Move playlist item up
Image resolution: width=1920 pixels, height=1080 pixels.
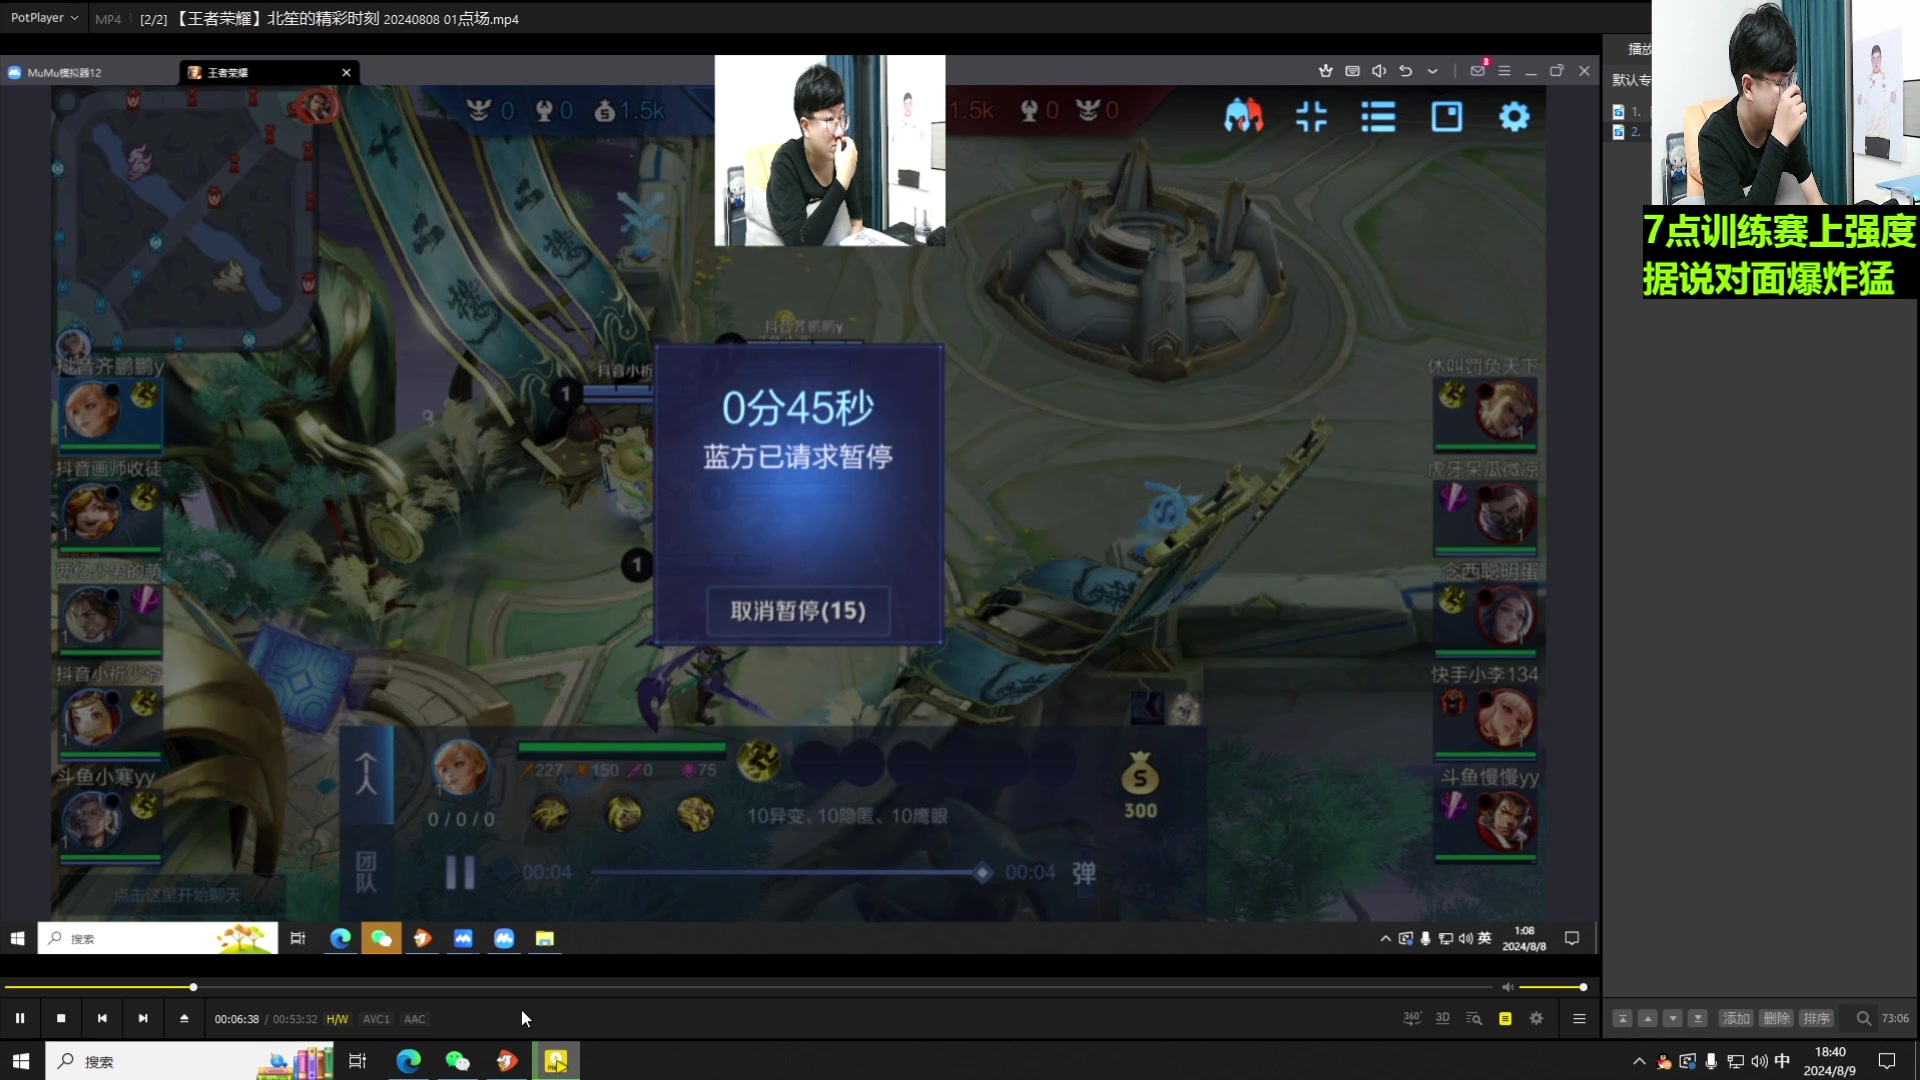[x=1648, y=1018]
